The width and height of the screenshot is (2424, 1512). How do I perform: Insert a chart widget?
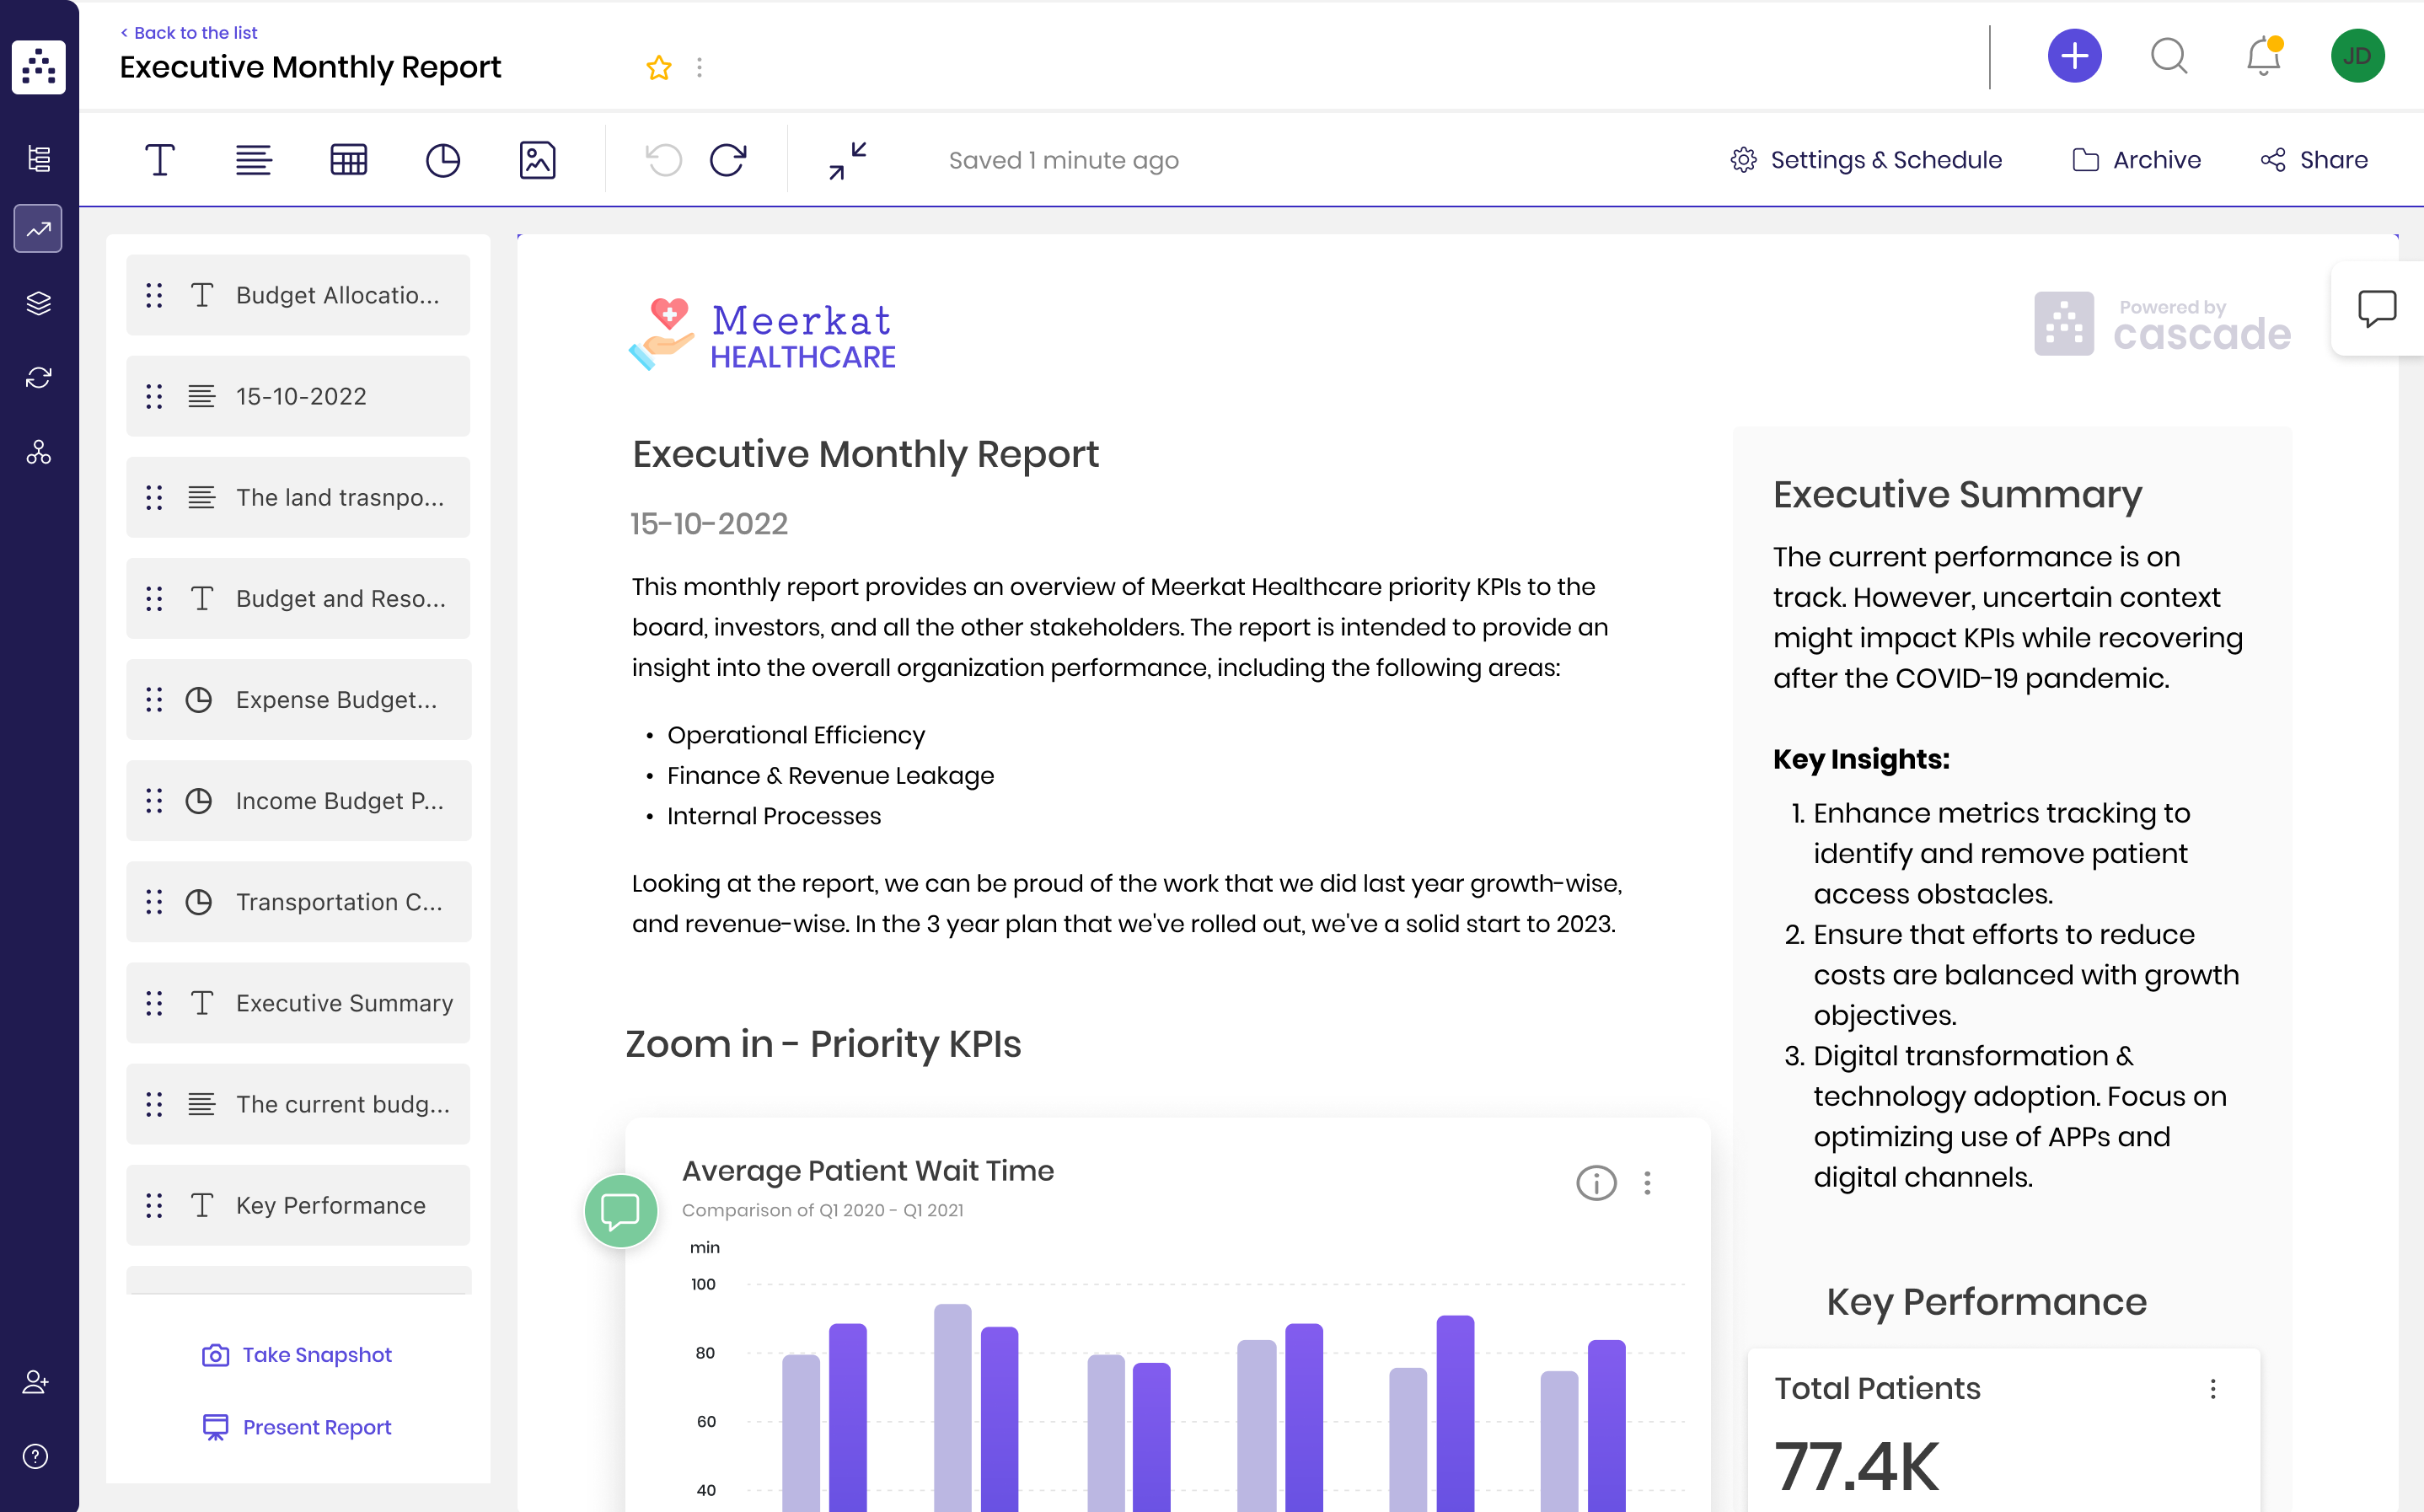[443, 159]
